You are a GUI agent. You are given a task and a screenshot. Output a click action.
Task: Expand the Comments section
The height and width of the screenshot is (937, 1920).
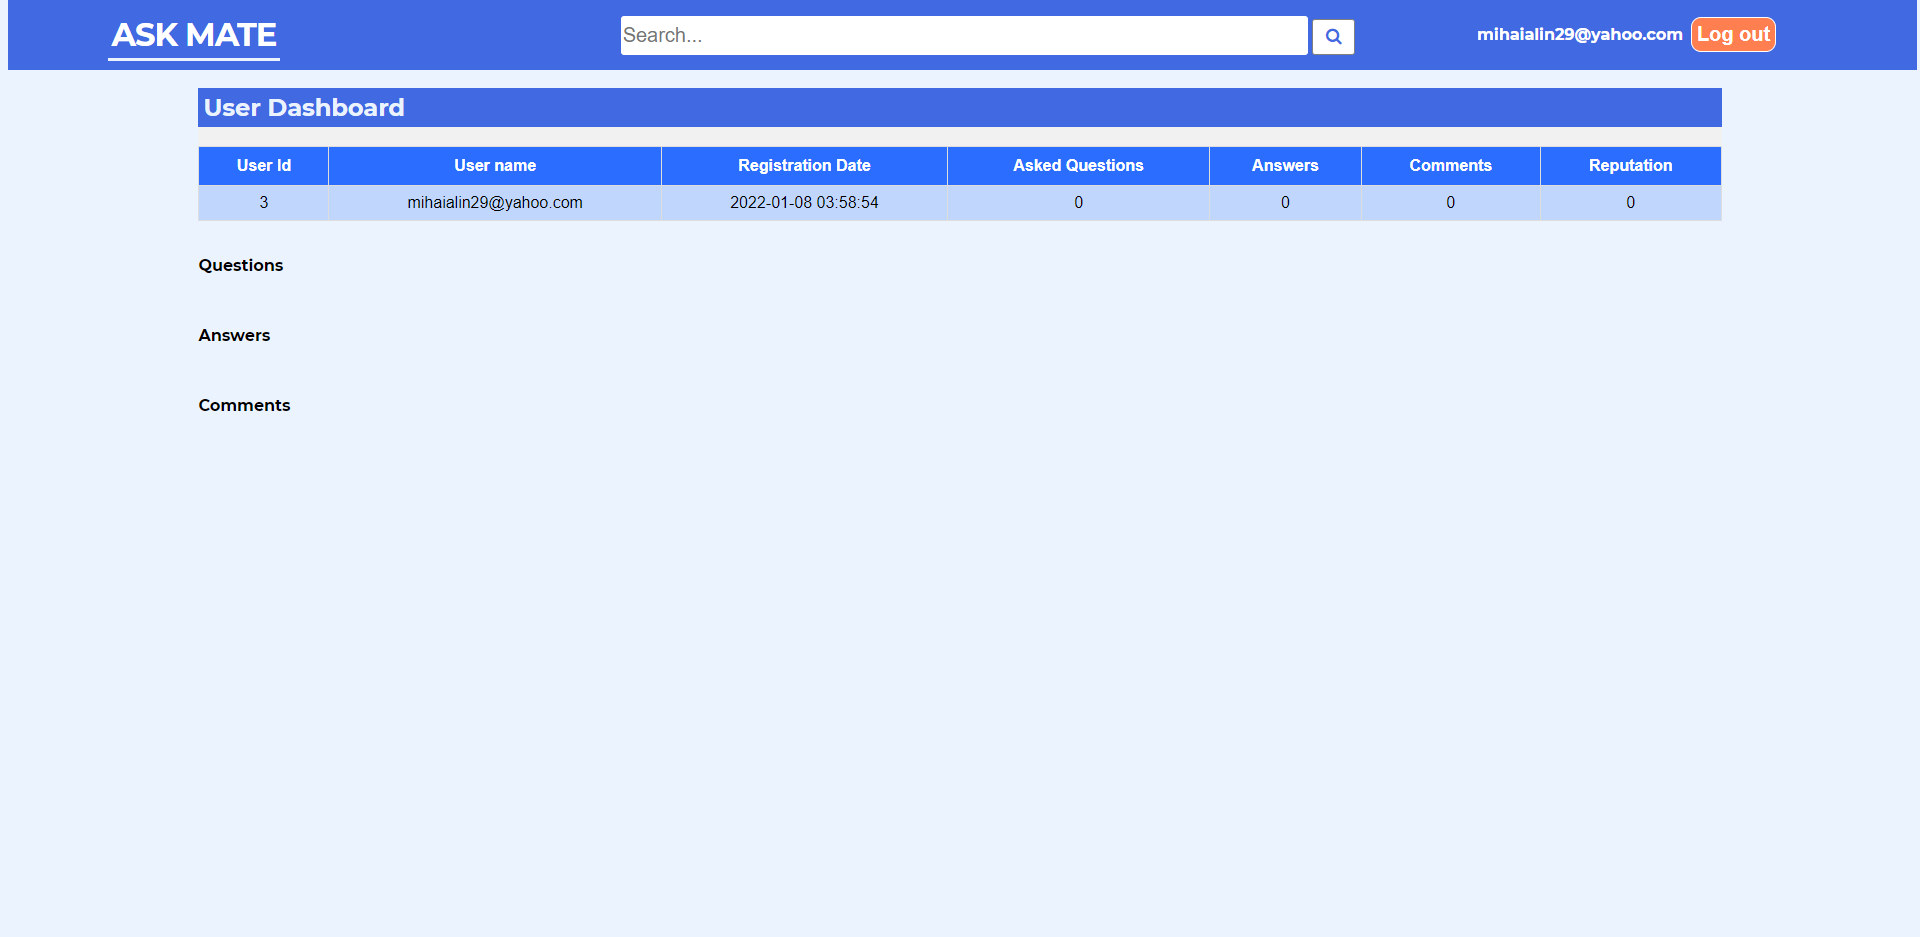pos(244,405)
